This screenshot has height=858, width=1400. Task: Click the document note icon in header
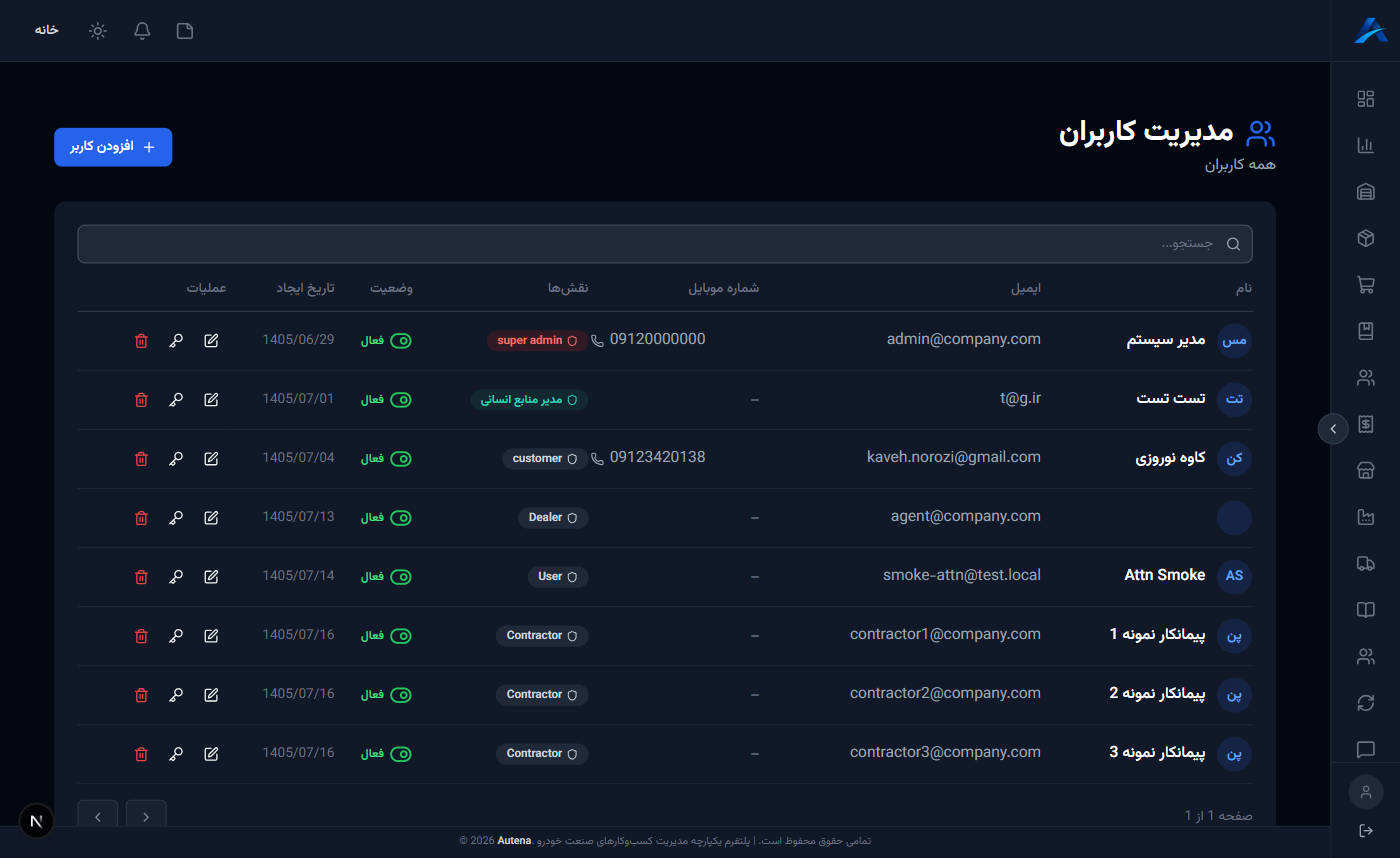point(185,31)
